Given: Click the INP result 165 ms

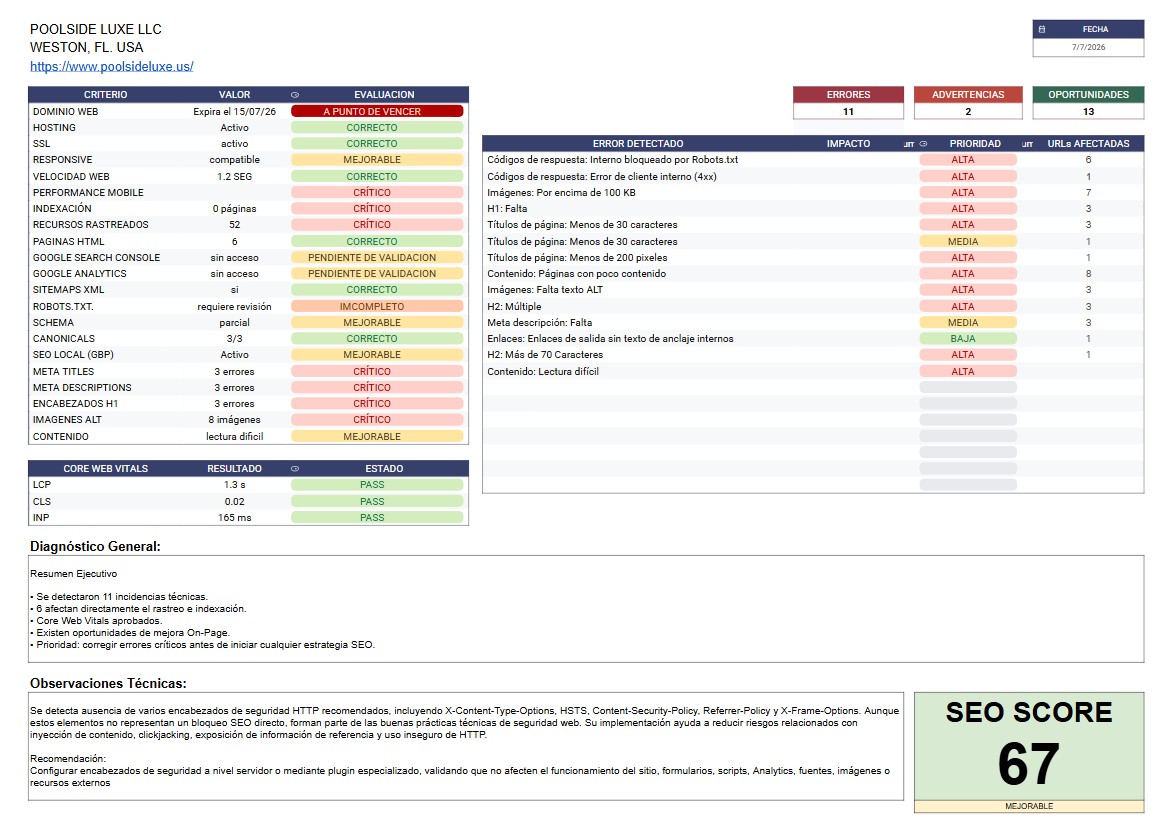Looking at the screenshot, I should click(x=234, y=518).
